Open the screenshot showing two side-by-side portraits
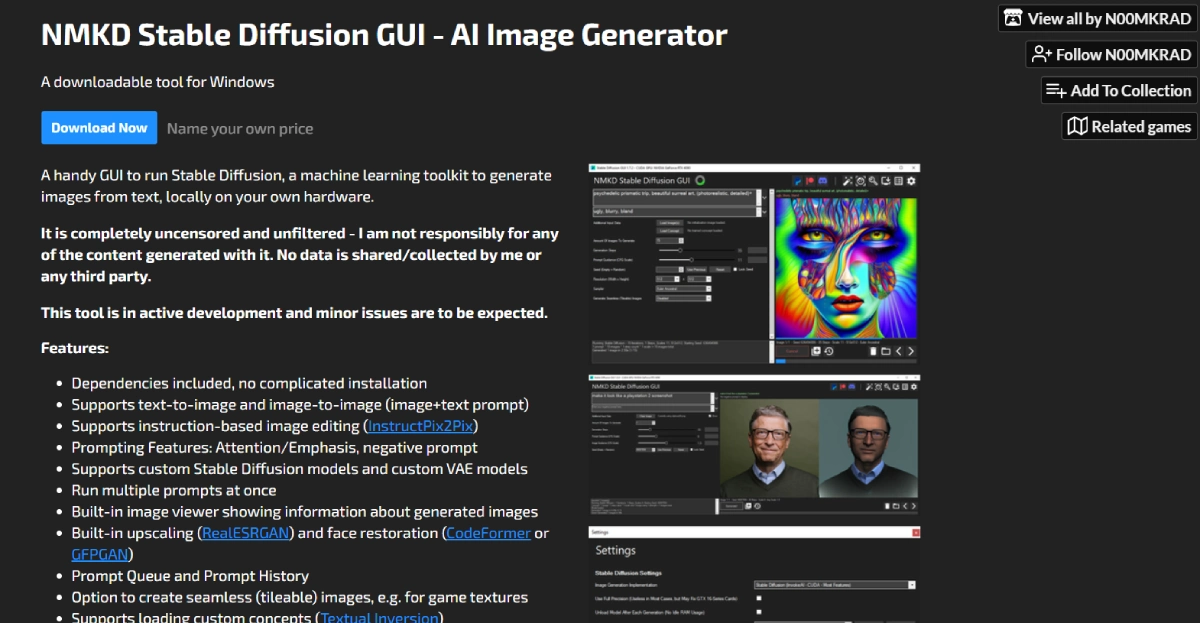This screenshot has height=623, width=1200. (x=754, y=446)
